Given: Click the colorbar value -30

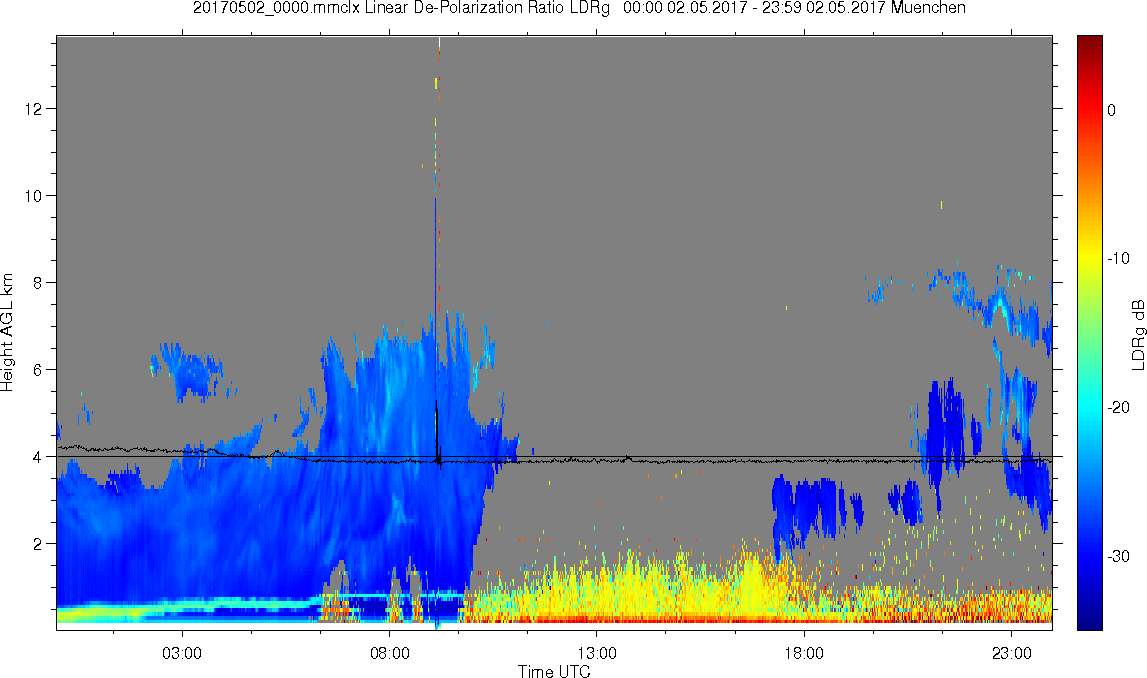Looking at the screenshot, I should [1118, 557].
